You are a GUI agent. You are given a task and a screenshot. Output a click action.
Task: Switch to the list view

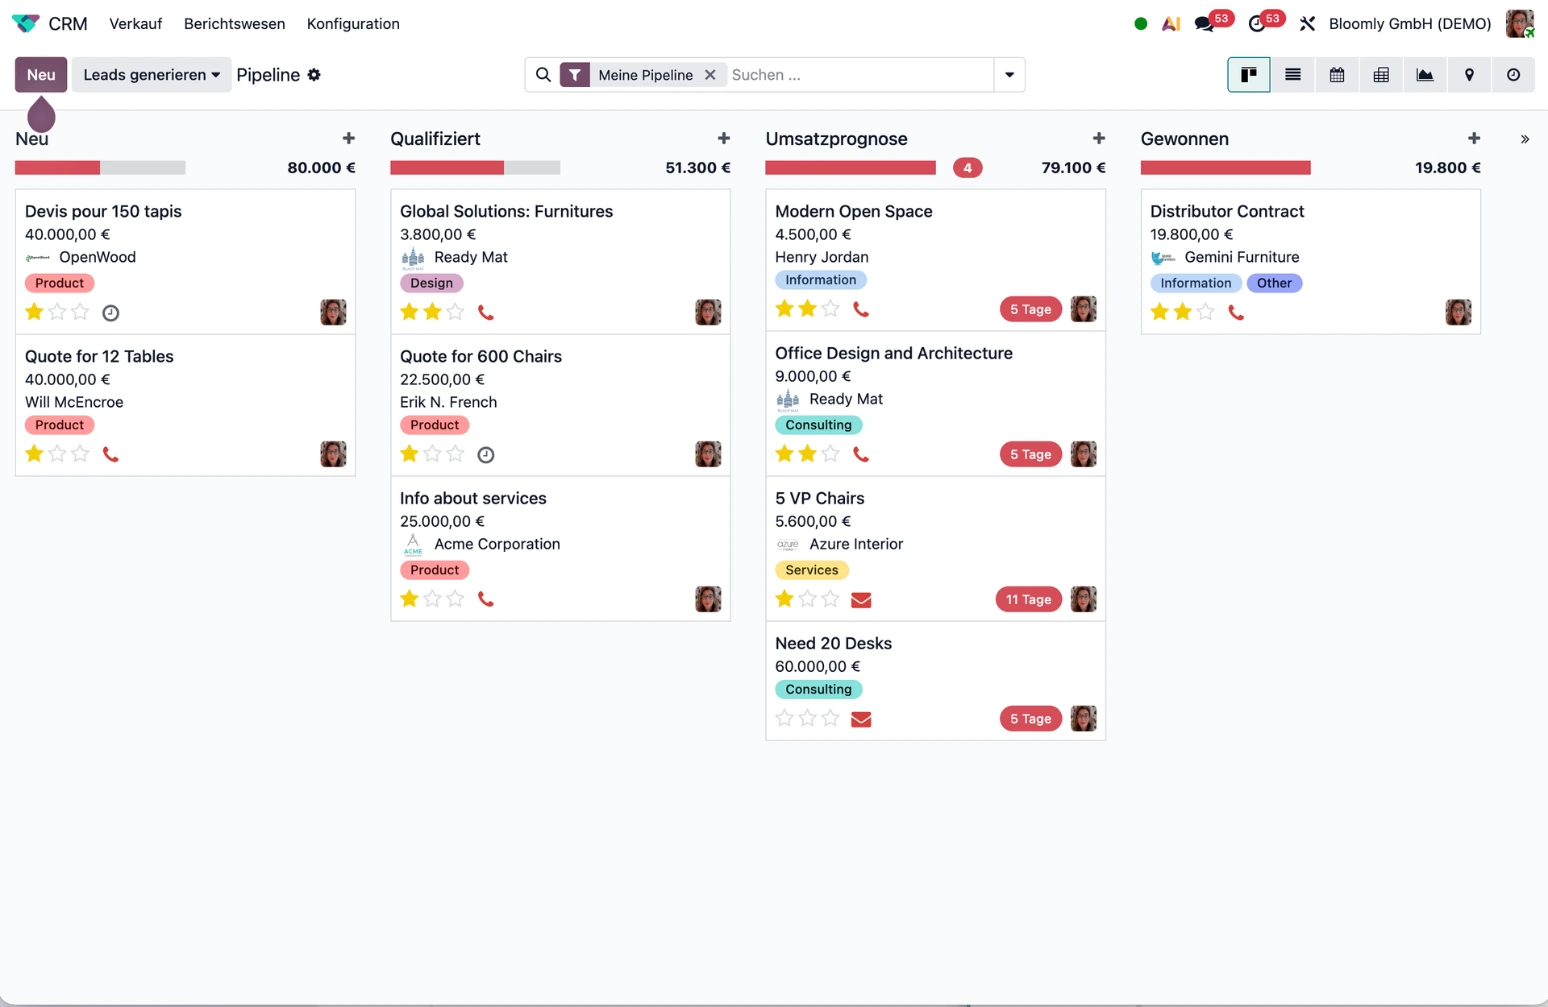(x=1292, y=74)
